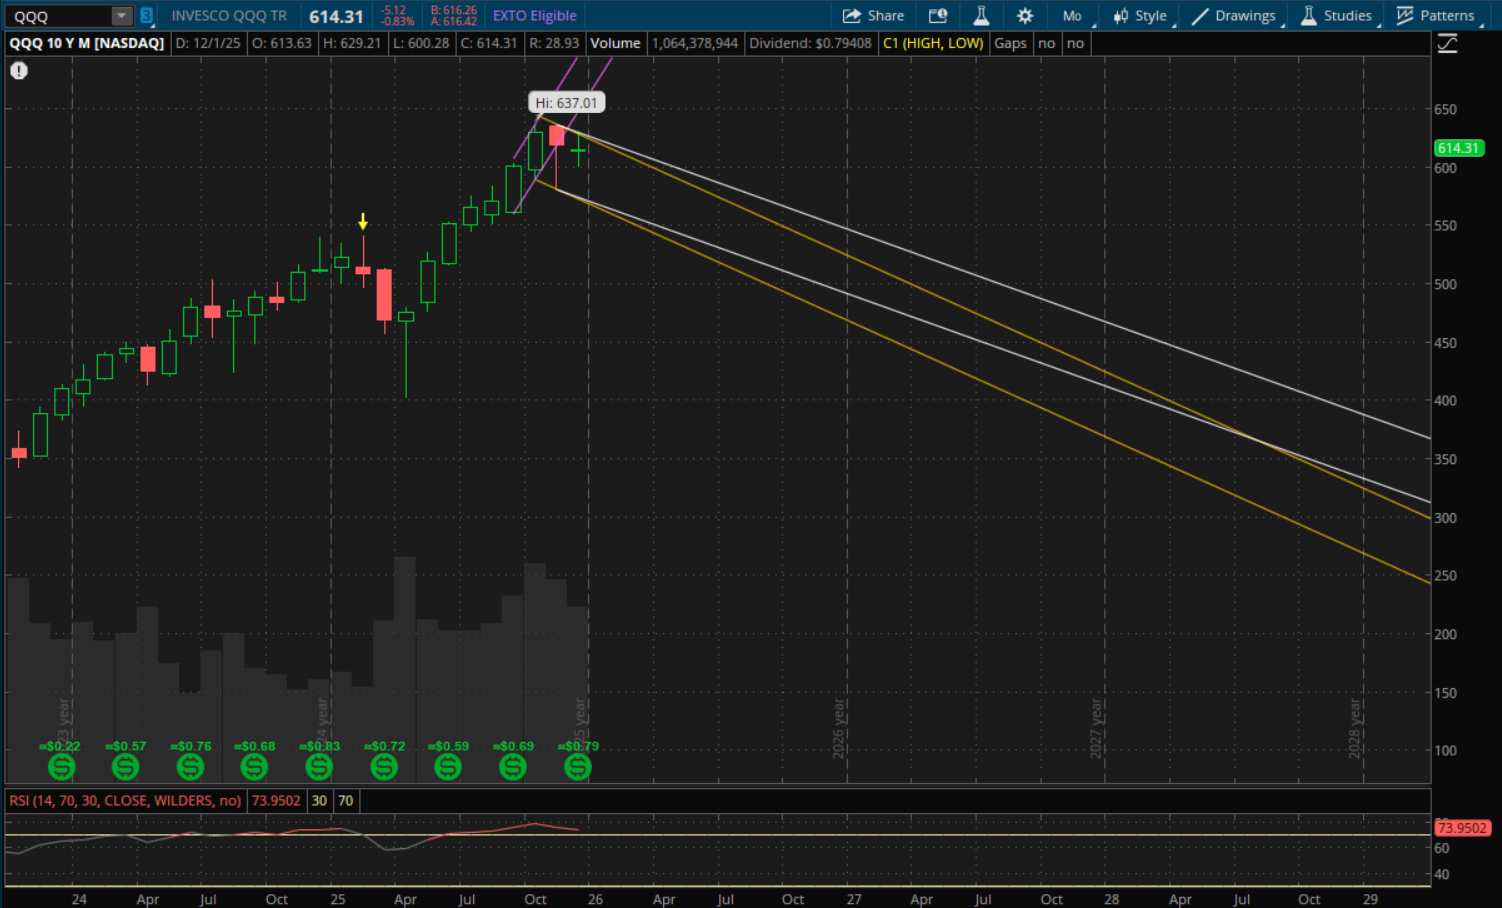Click the blue link number 3 icon
Screen dimensions: 1502x908
146,16
